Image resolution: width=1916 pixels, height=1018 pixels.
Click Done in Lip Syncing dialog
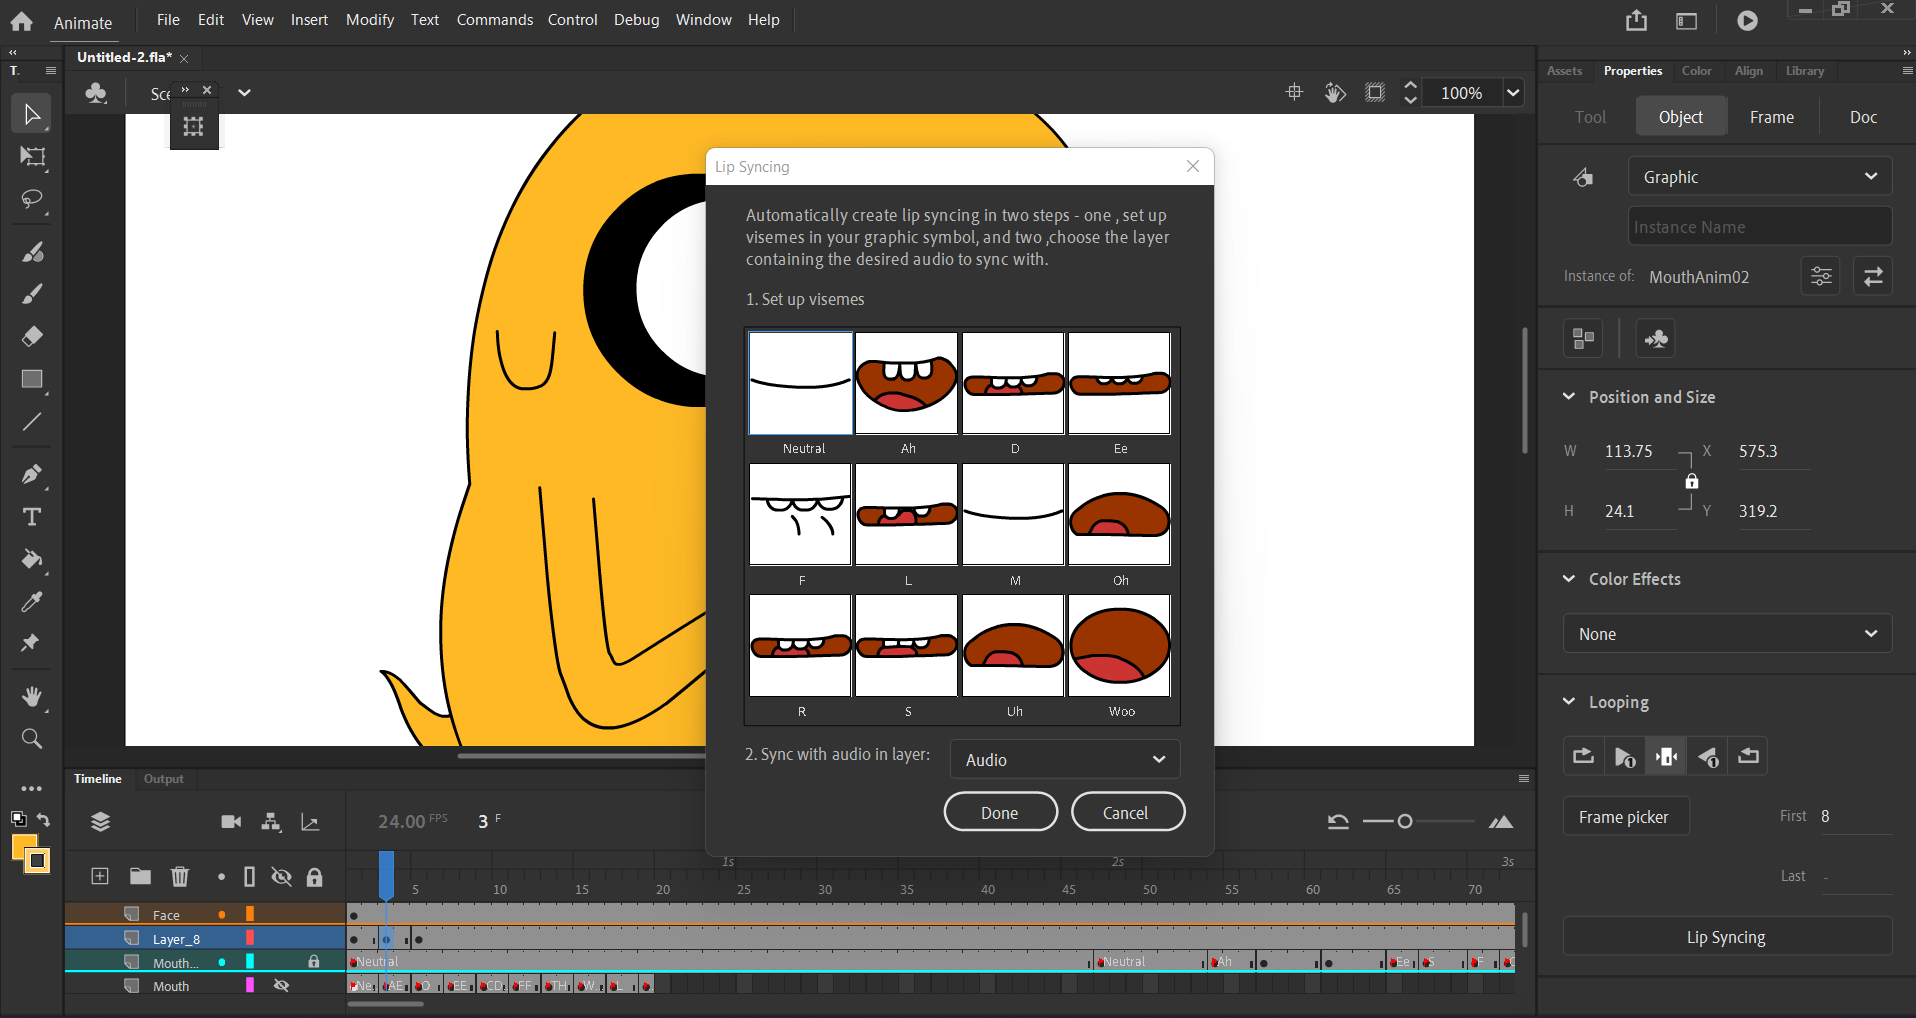click(x=1000, y=812)
